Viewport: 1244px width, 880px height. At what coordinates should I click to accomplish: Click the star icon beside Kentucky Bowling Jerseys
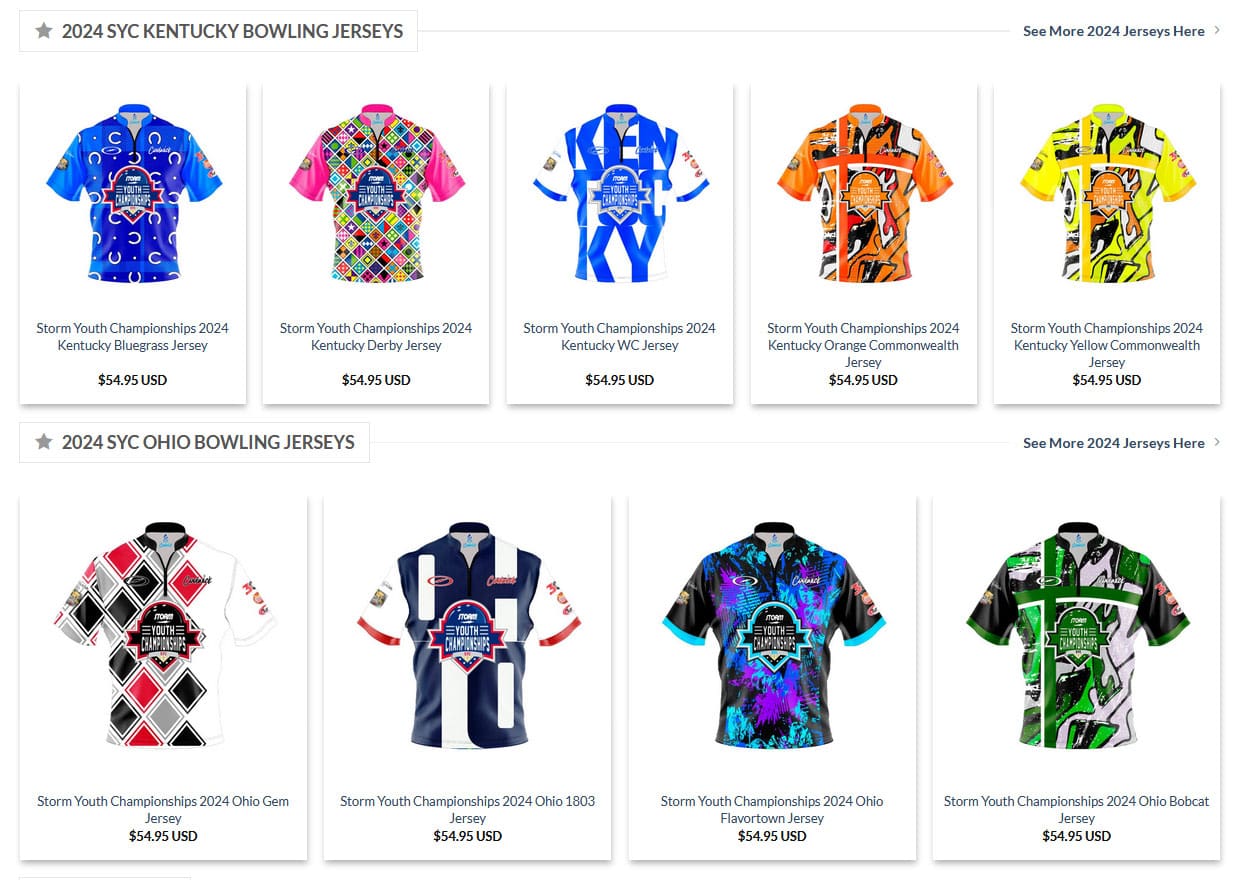click(43, 31)
